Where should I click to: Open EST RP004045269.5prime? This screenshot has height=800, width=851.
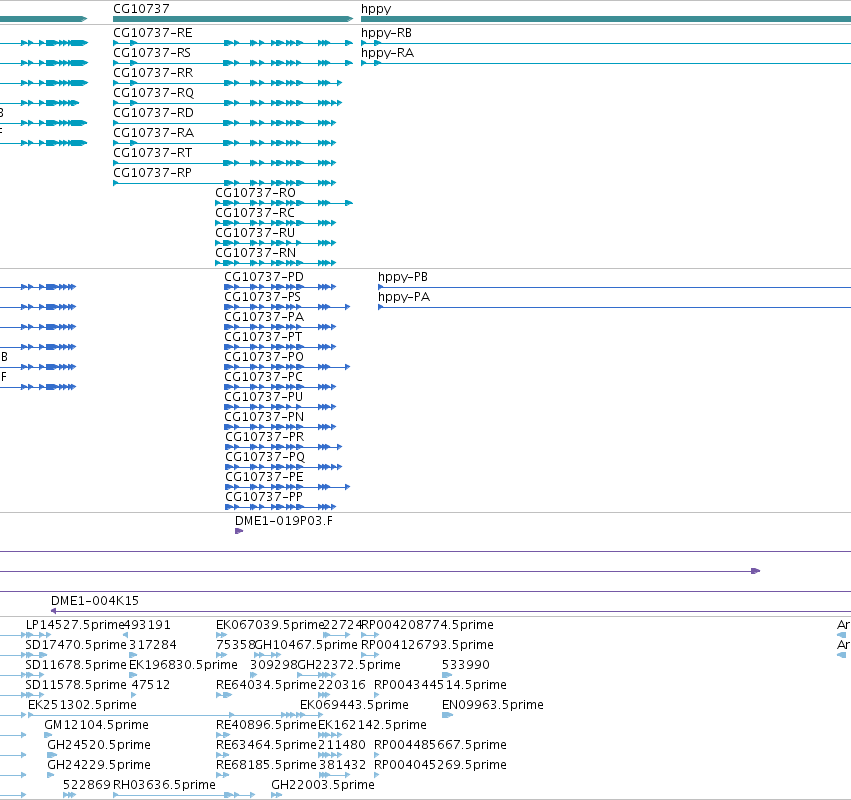point(440,765)
